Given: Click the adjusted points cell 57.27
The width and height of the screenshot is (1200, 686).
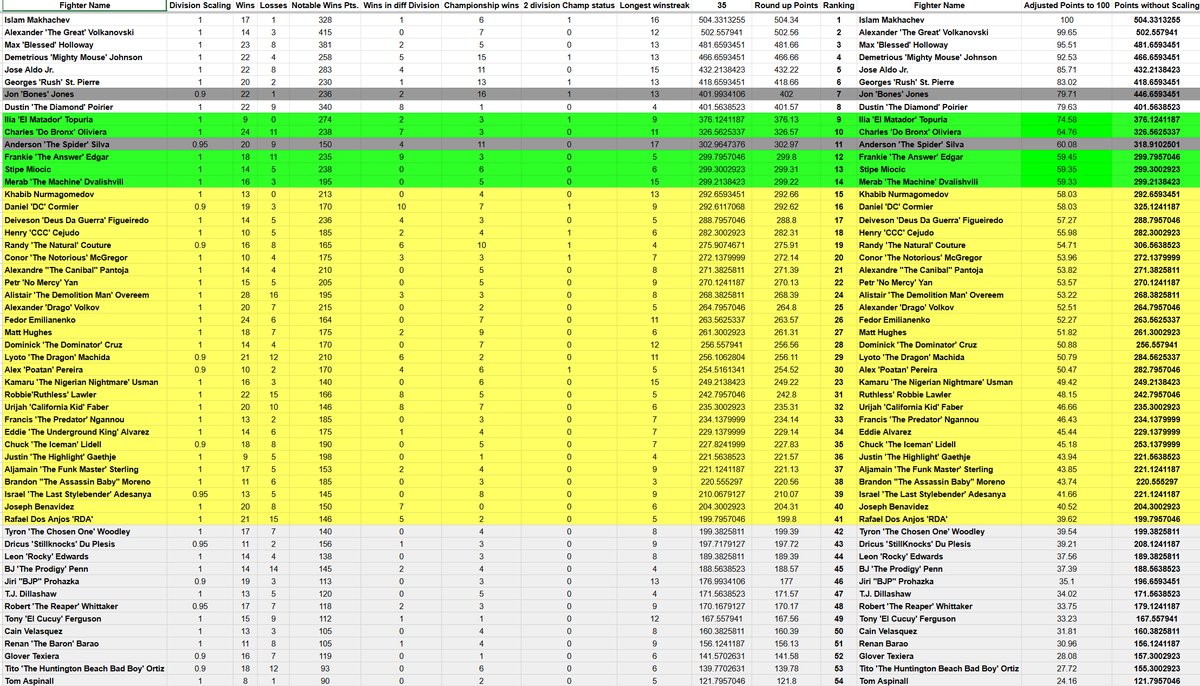Looking at the screenshot, I should pyautogui.click(x=1065, y=219).
